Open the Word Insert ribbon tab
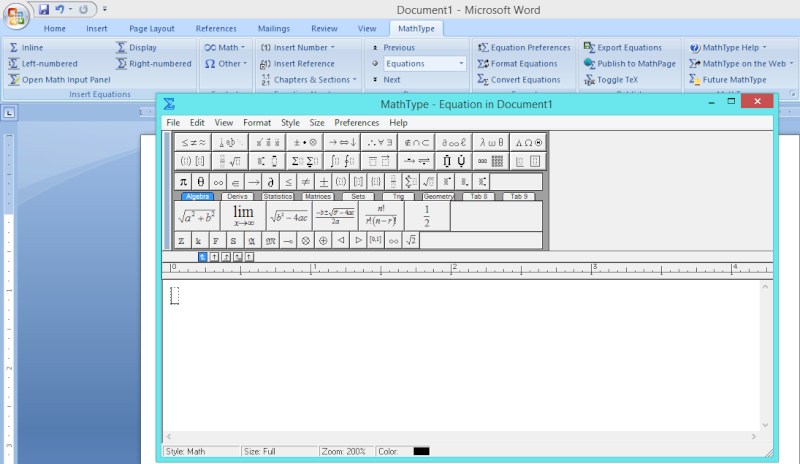Image resolution: width=800 pixels, height=464 pixels. [x=96, y=29]
